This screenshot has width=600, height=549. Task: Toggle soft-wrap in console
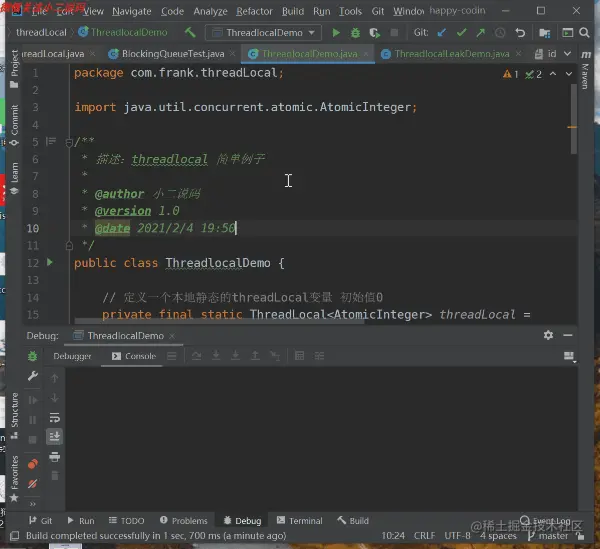pos(54,417)
